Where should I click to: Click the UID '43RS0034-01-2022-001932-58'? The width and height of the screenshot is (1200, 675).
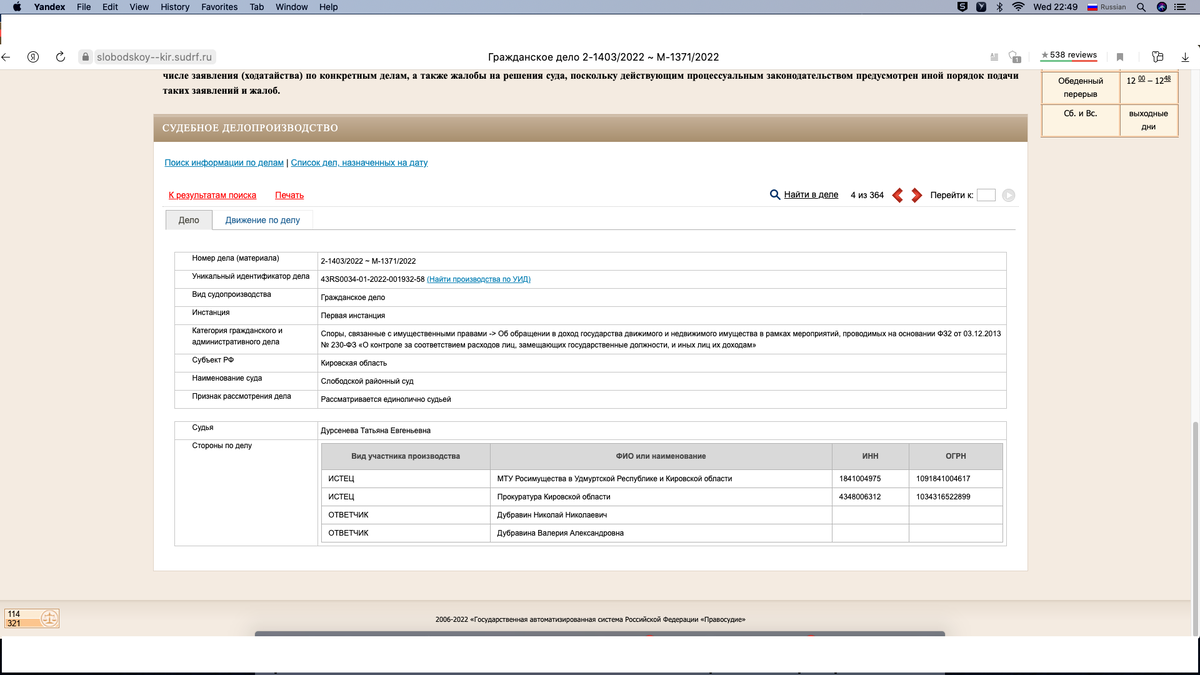coord(372,279)
